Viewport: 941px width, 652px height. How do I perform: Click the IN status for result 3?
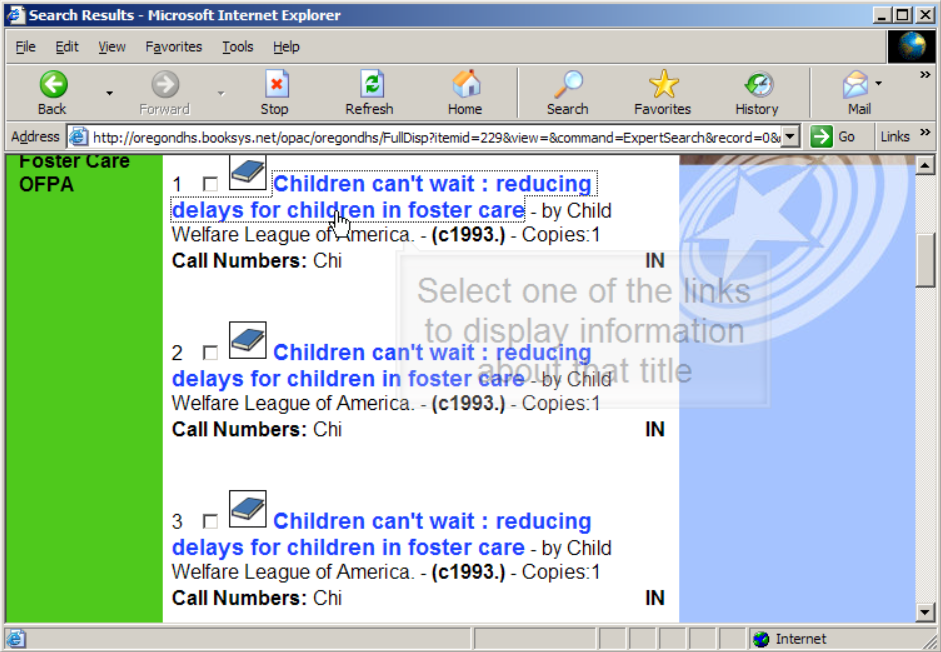click(x=655, y=598)
